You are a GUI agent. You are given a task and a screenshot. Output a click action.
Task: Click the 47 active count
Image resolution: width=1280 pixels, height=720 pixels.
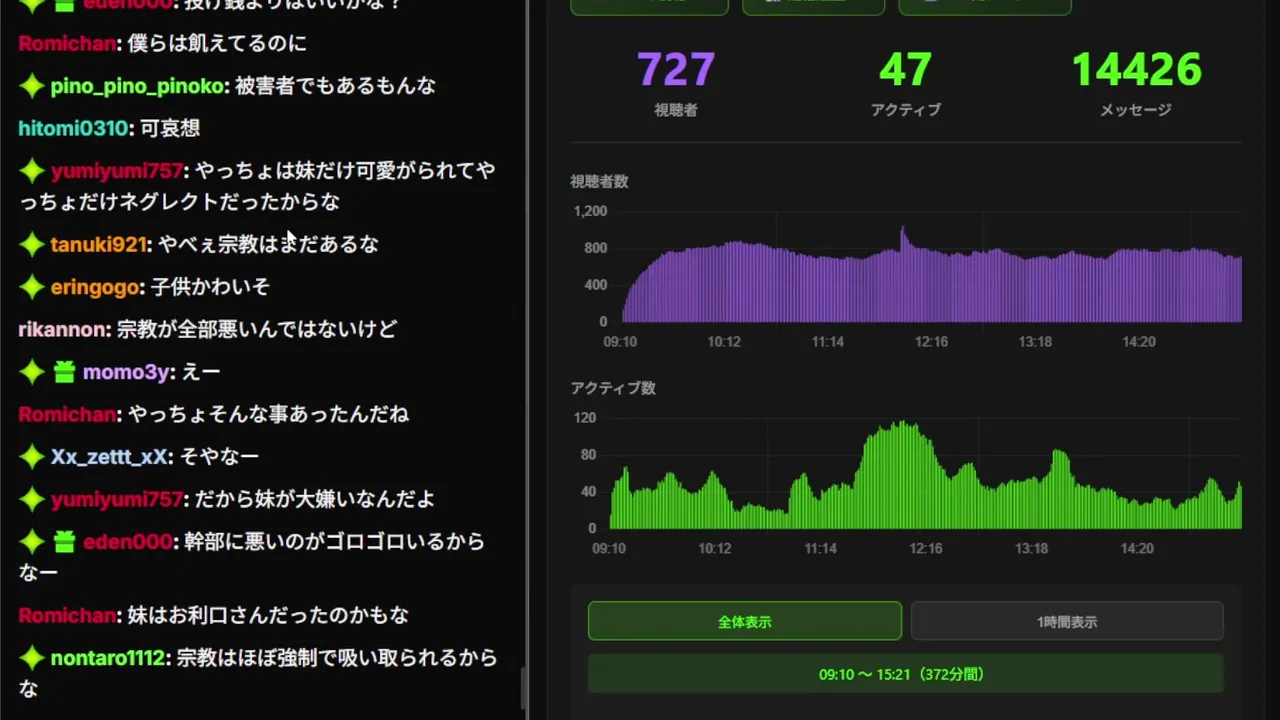[x=906, y=70]
